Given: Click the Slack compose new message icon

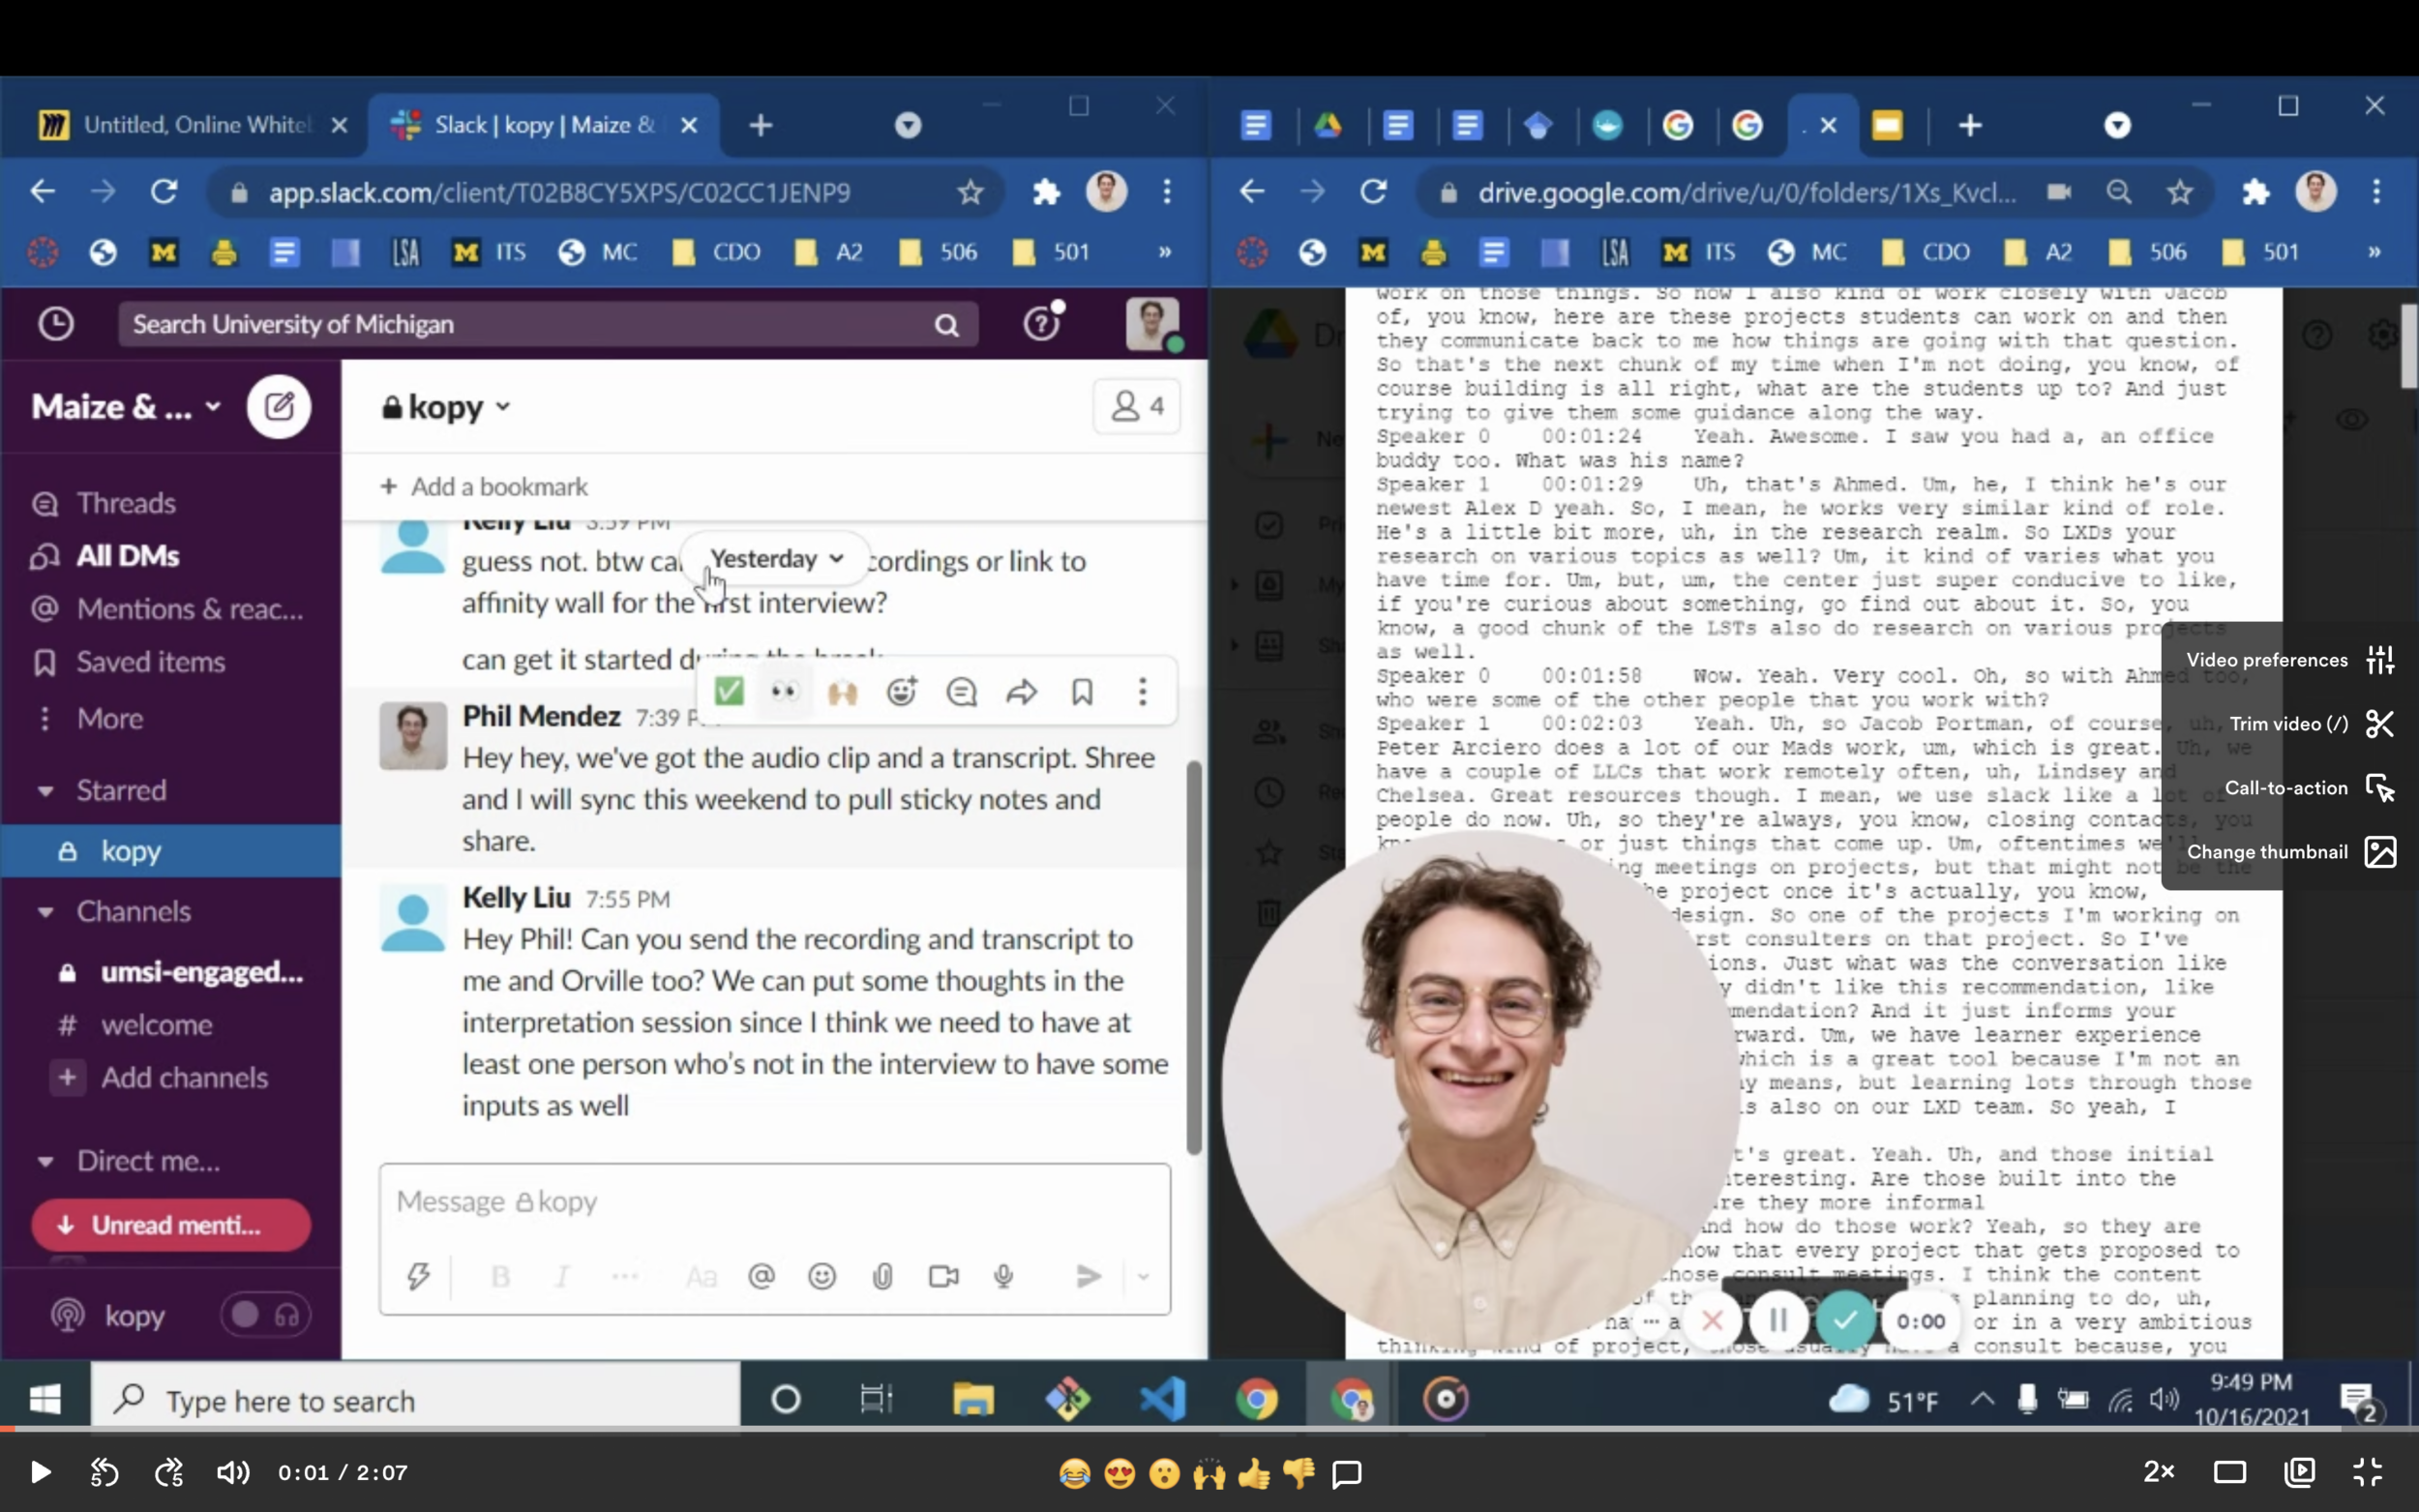Looking at the screenshot, I should (x=279, y=406).
